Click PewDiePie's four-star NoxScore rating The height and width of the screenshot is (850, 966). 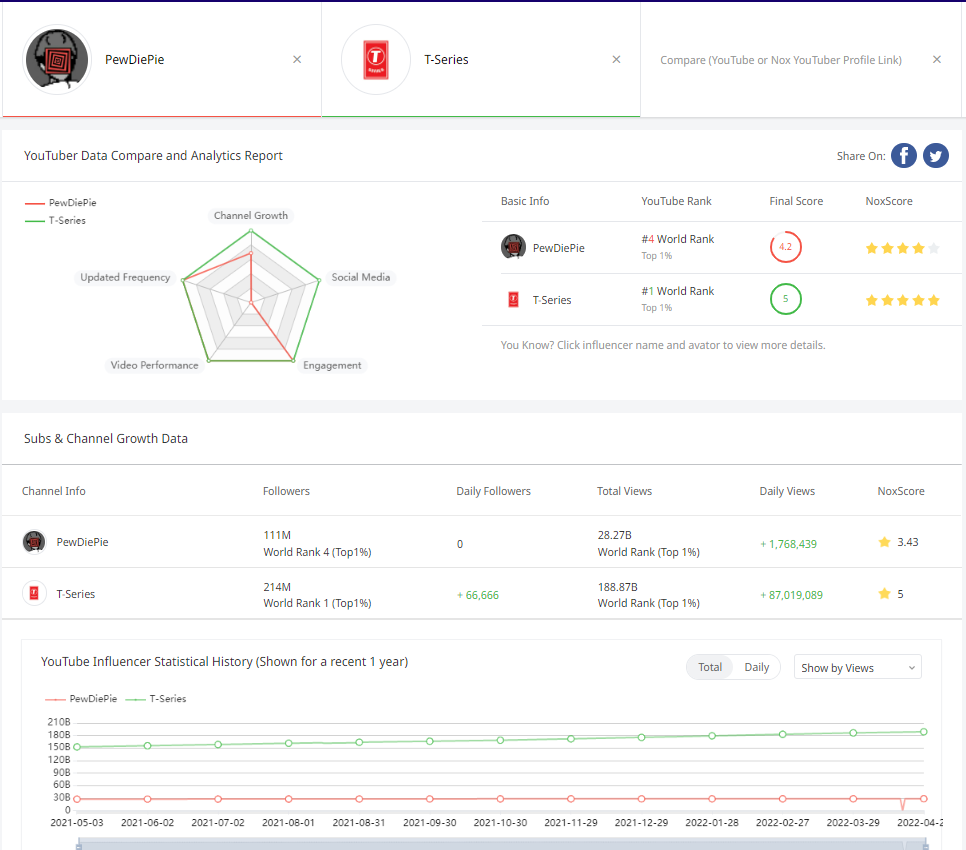pyautogui.click(x=903, y=248)
